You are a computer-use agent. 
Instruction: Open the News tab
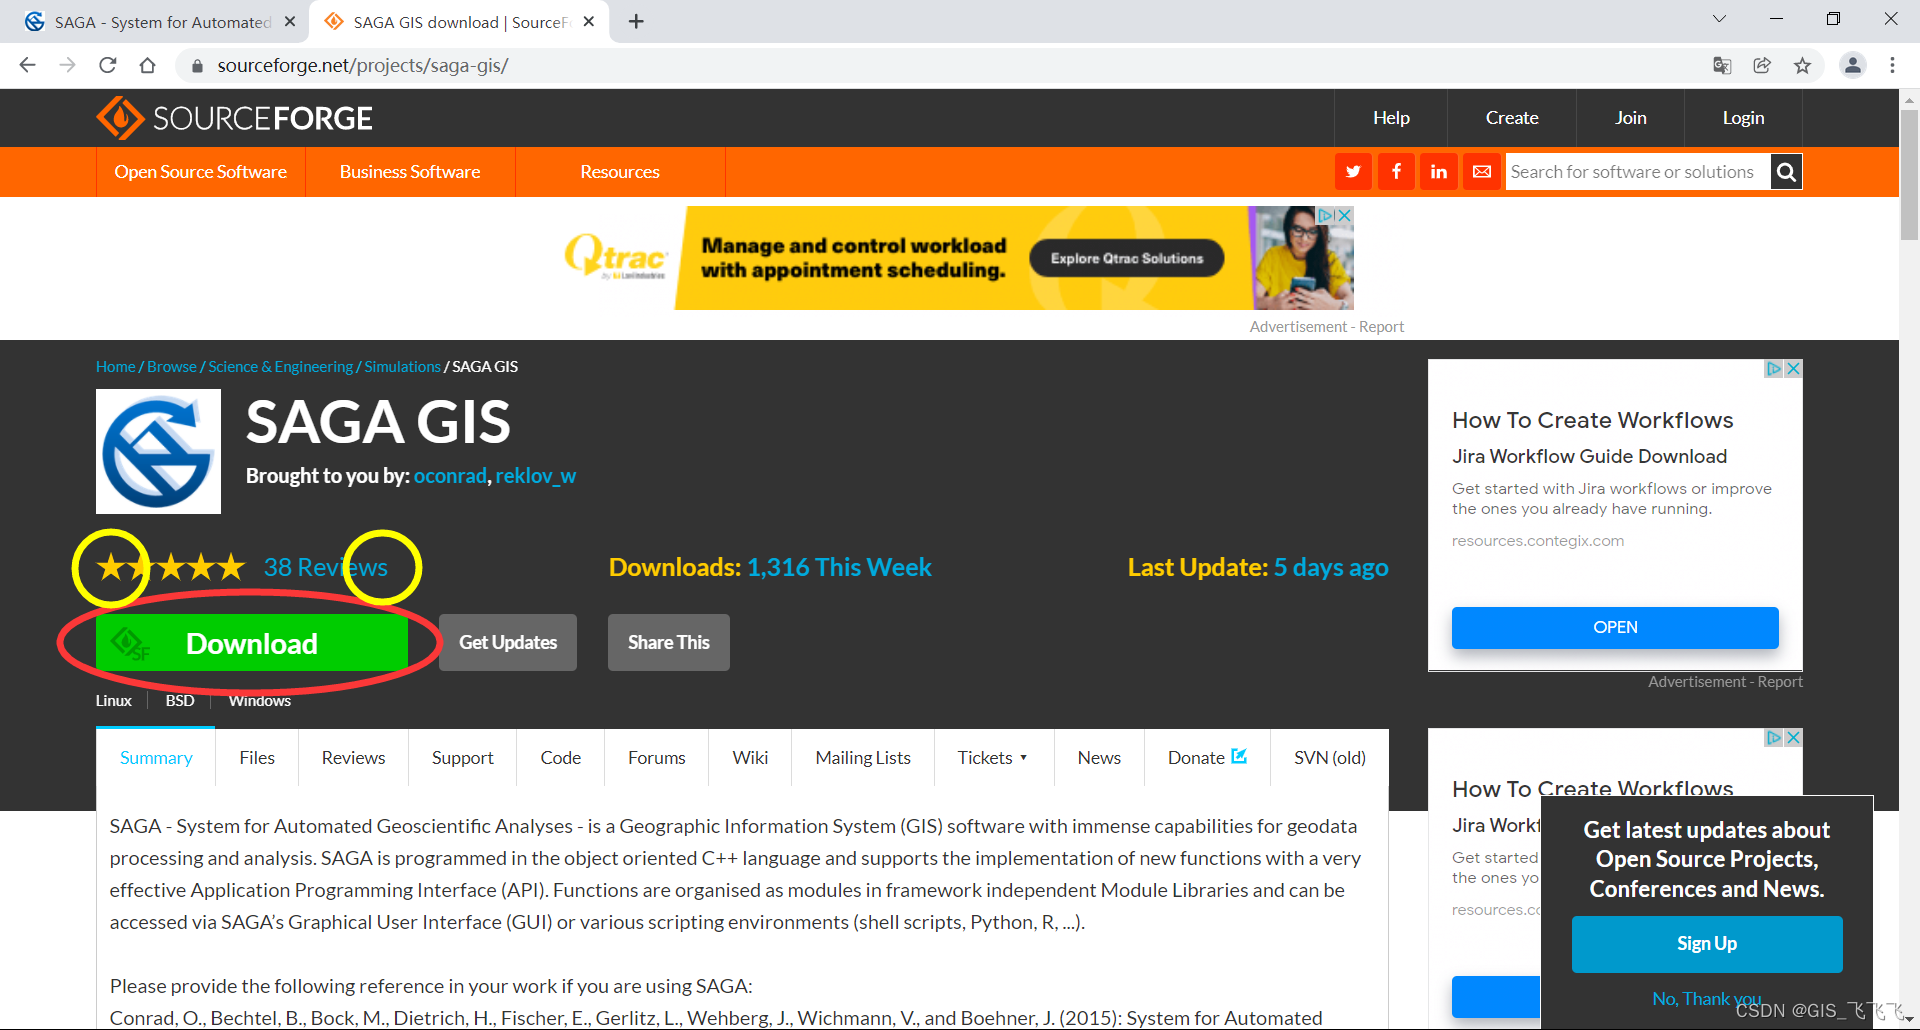point(1099,758)
